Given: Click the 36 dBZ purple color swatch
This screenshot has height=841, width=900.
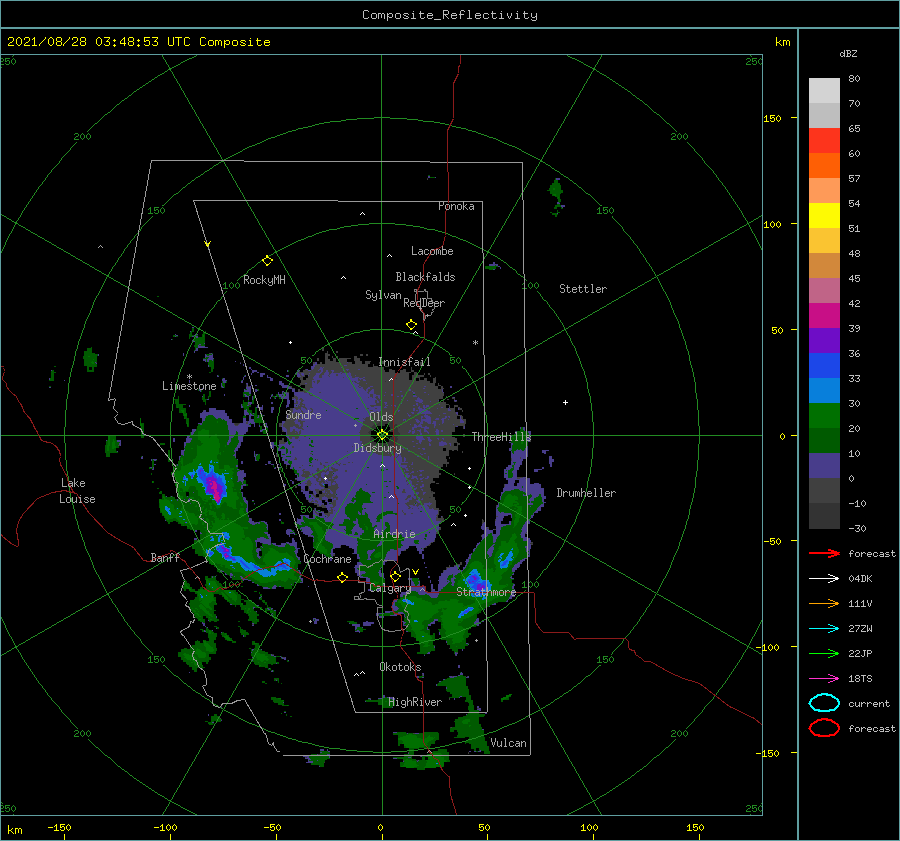Looking at the screenshot, I should point(824,340).
